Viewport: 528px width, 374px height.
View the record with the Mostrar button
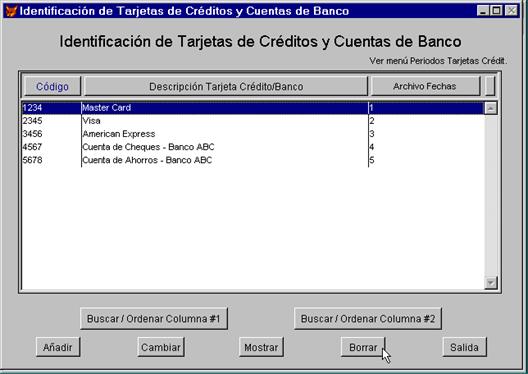pyautogui.click(x=261, y=347)
